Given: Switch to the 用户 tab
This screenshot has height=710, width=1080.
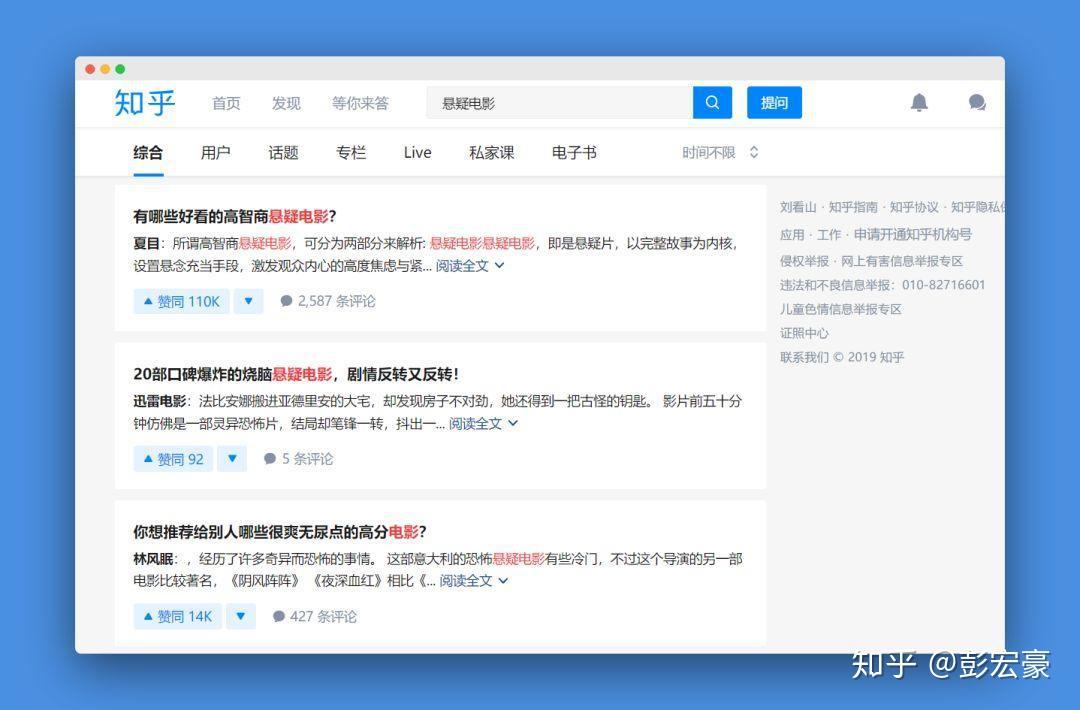Looking at the screenshot, I should pos(216,152).
